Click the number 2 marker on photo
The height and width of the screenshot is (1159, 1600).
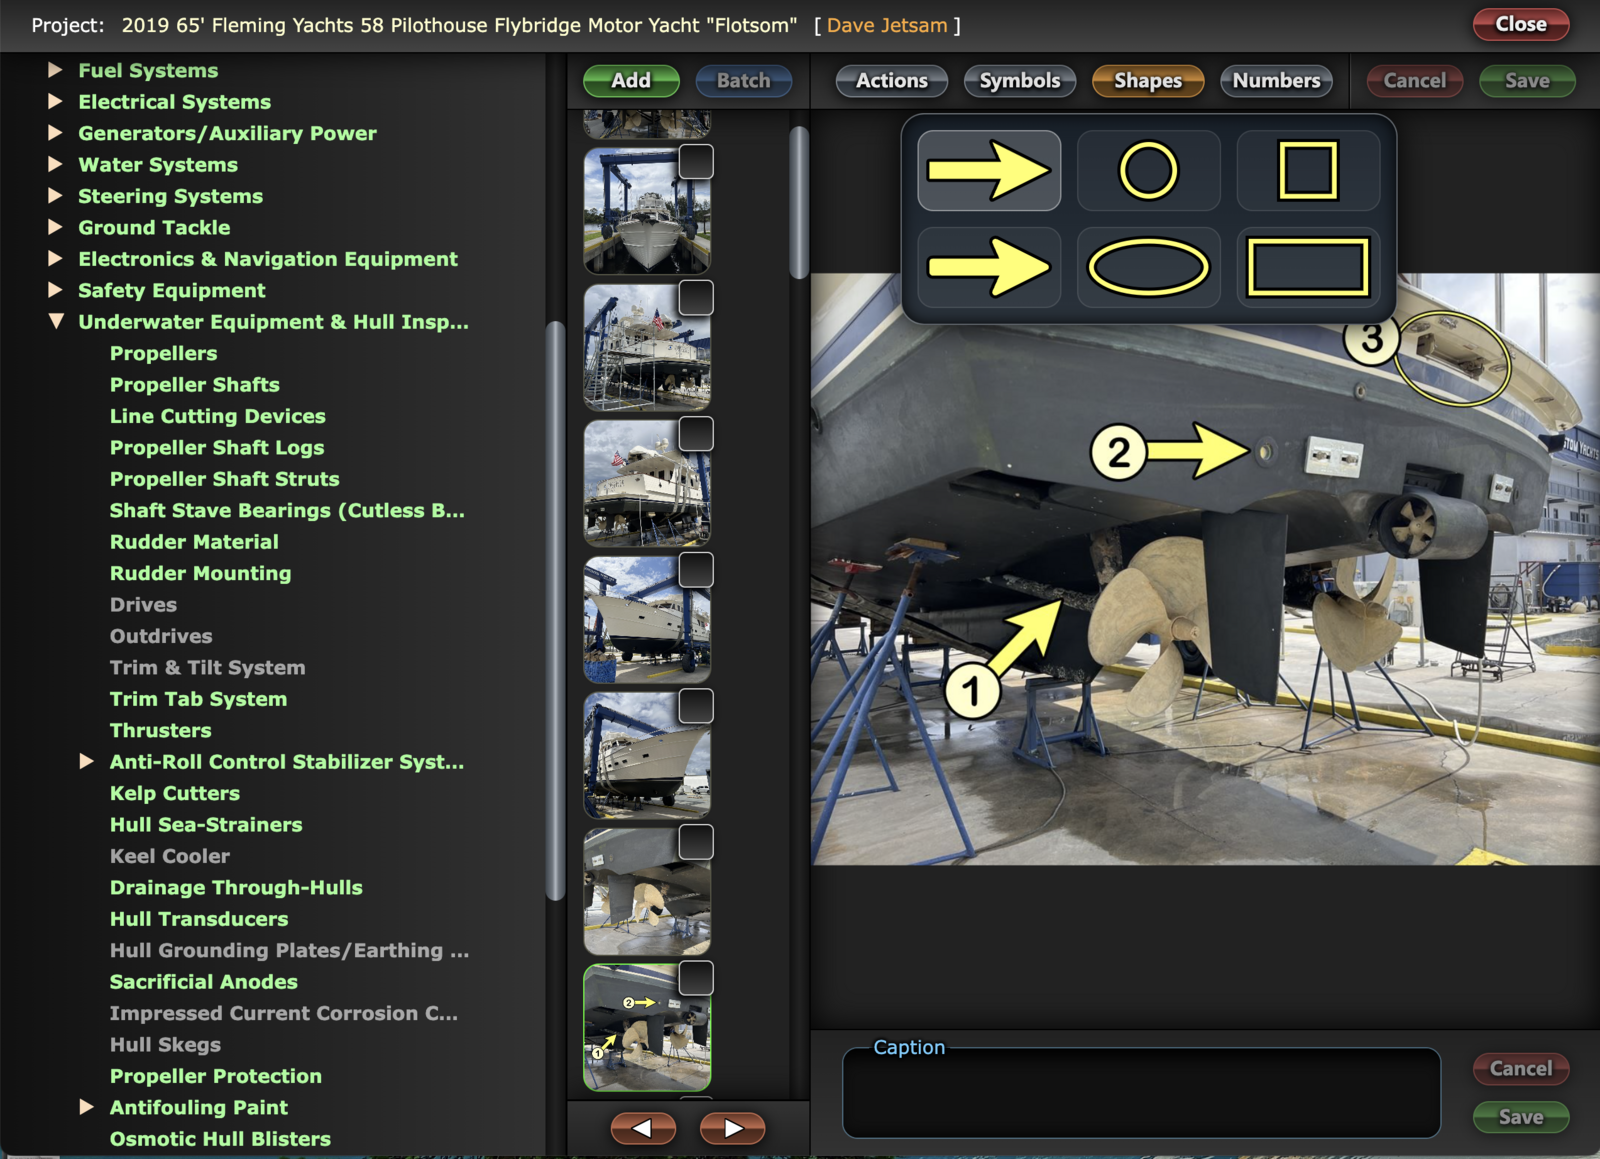[1117, 452]
